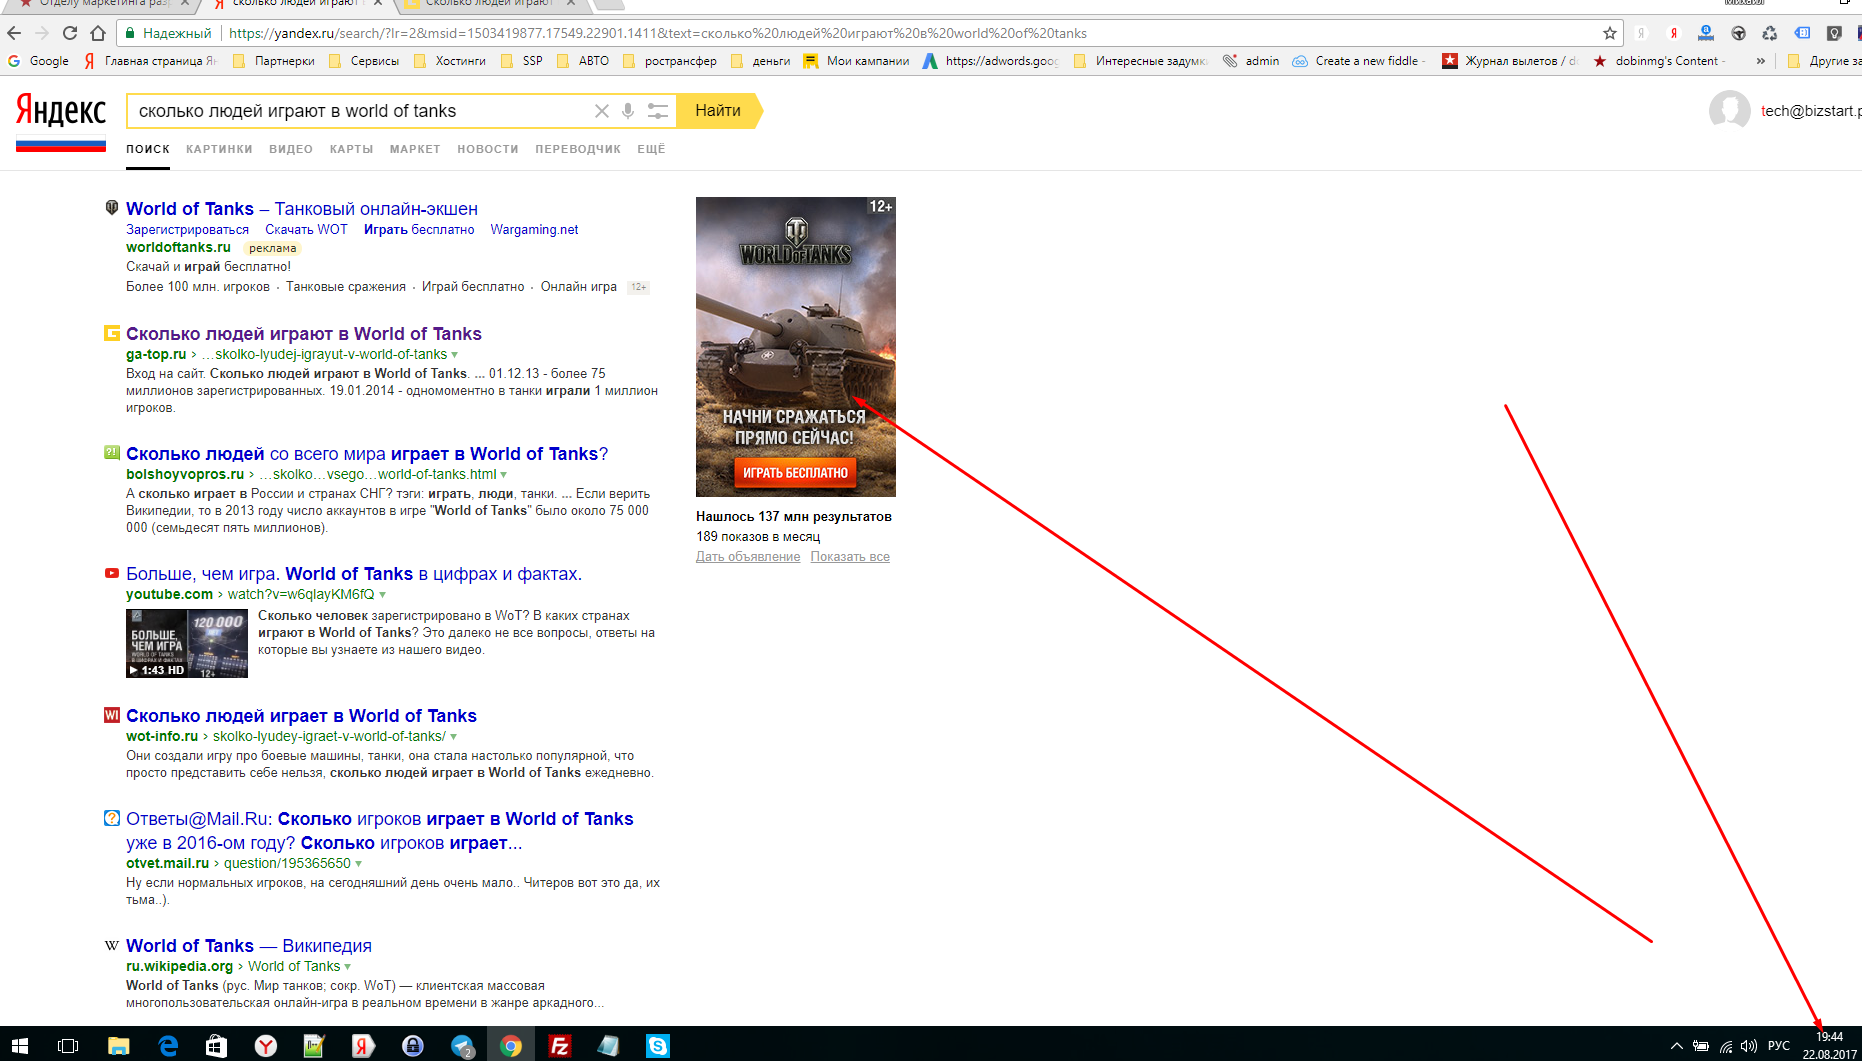Open volume control in system tray
This screenshot has height=1061, width=1862.
pyautogui.click(x=1749, y=1046)
